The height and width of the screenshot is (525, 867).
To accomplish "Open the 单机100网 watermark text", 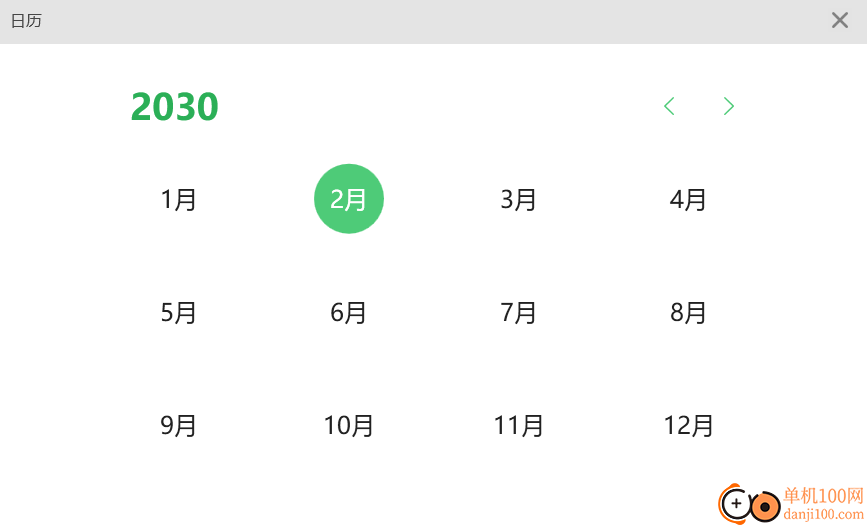I will (x=823, y=495).
